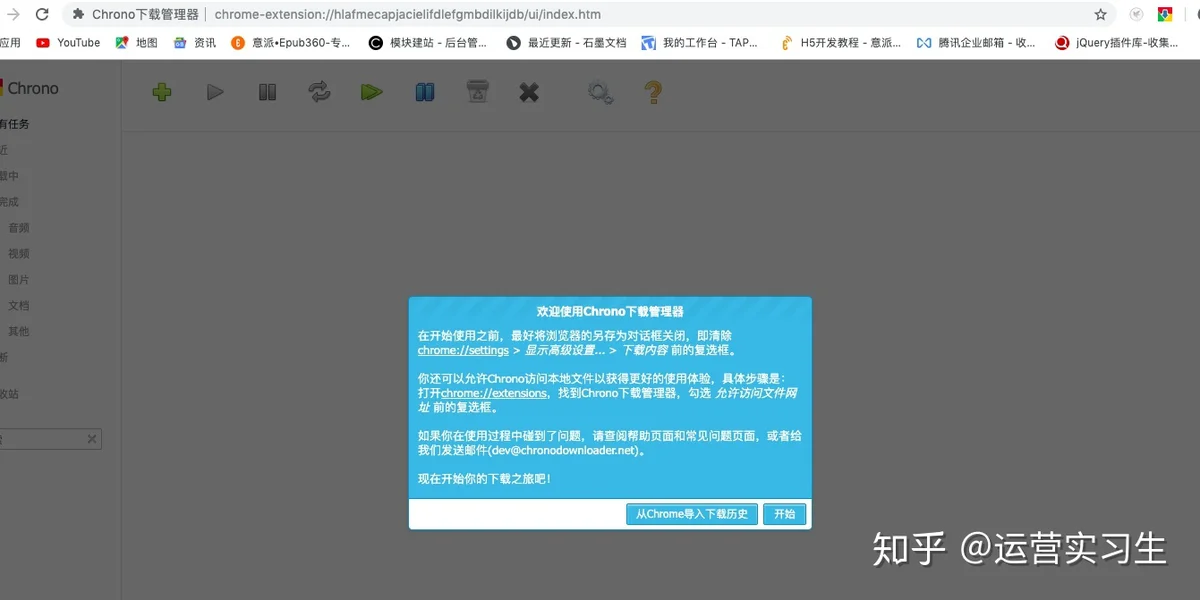Show downloading (下载中) tasks in sidebar
Viewport: 1200px width, 600px height.
pyautogui.click(x=10, y=176)
